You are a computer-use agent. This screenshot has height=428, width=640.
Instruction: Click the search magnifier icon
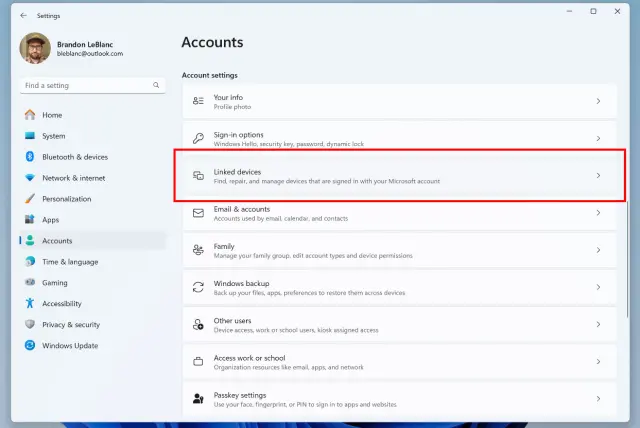155,86
